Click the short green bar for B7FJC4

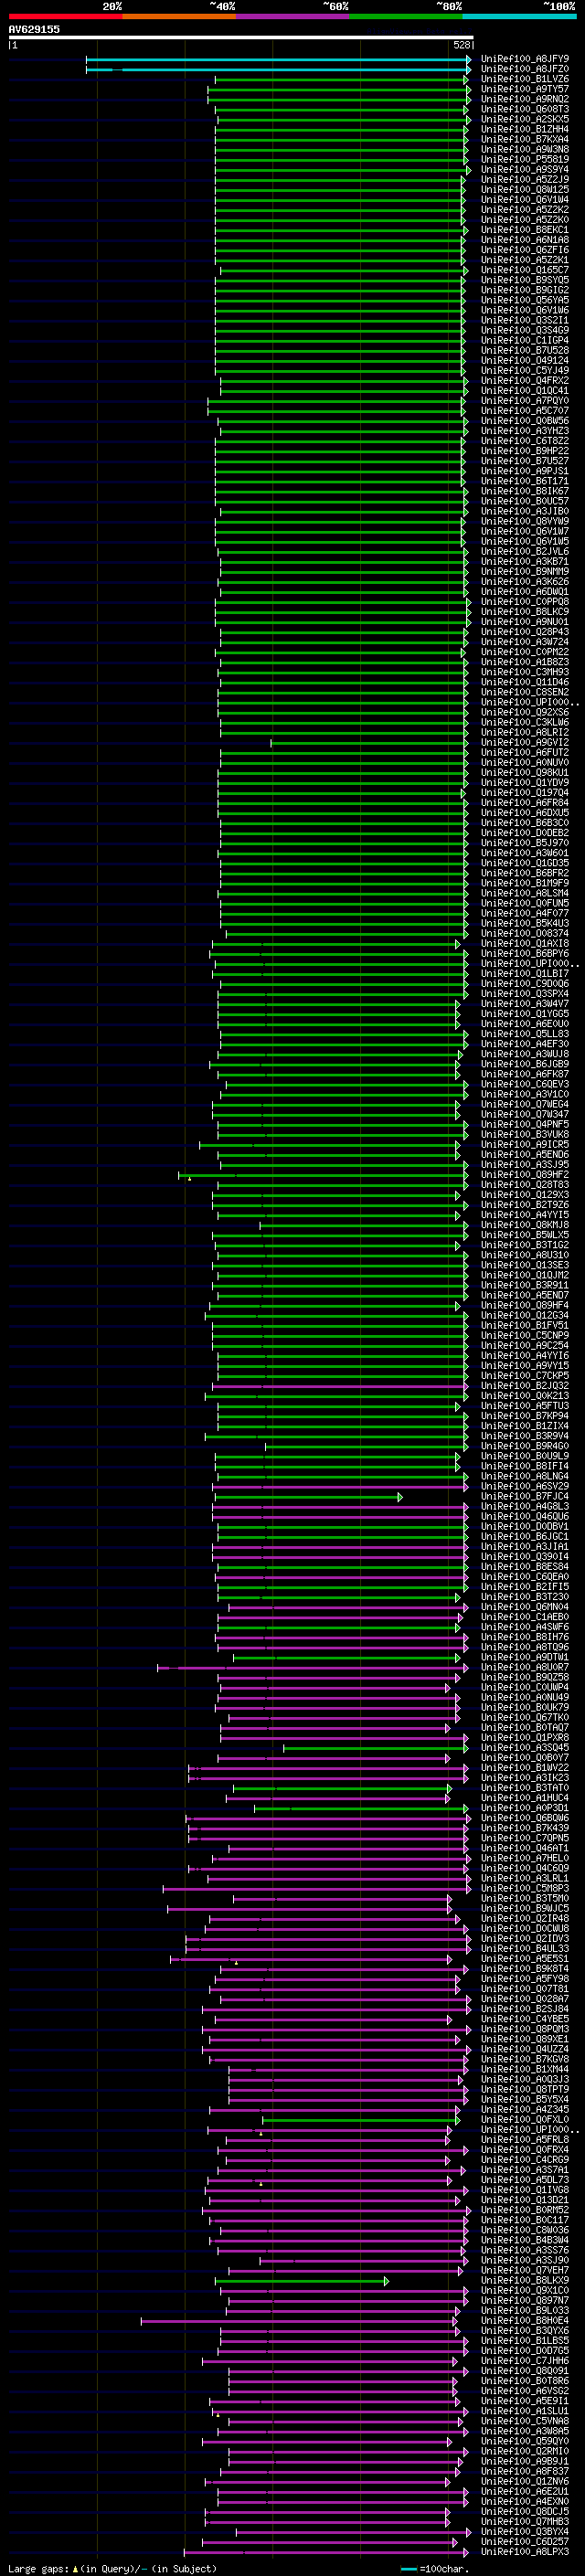click(x=308, y=1497)
